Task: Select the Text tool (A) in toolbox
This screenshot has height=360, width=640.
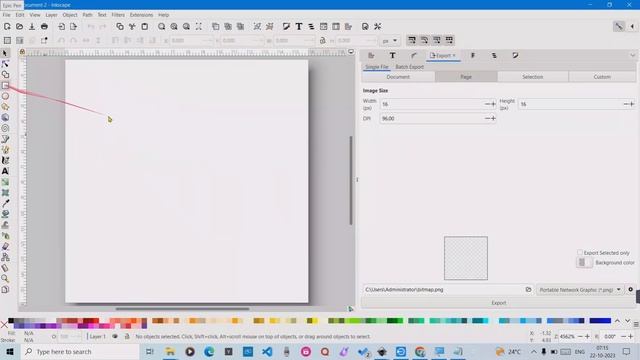Action: click(x=5, y=171)
